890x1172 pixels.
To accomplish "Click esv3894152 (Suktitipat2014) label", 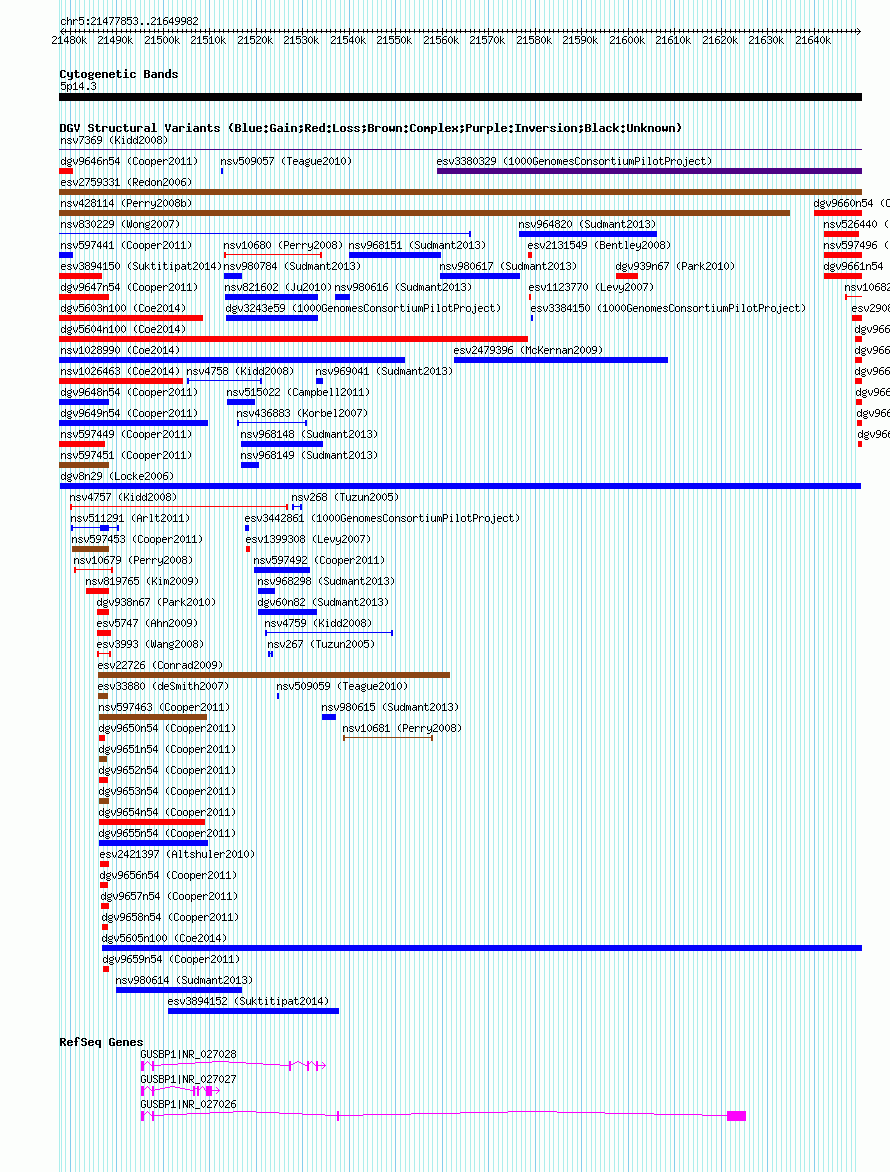I will click(248, 1001).
